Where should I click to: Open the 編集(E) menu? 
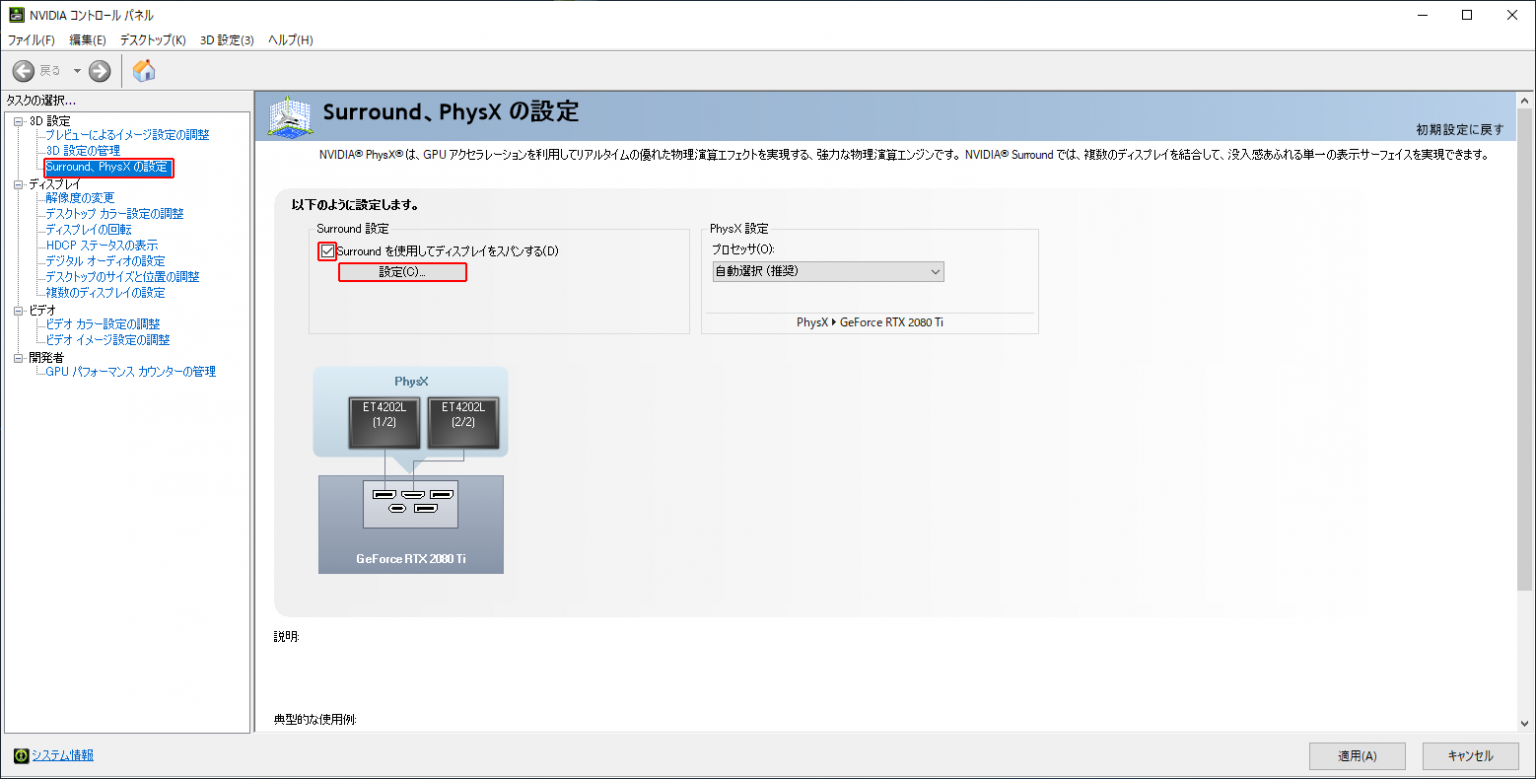[88, 40]
